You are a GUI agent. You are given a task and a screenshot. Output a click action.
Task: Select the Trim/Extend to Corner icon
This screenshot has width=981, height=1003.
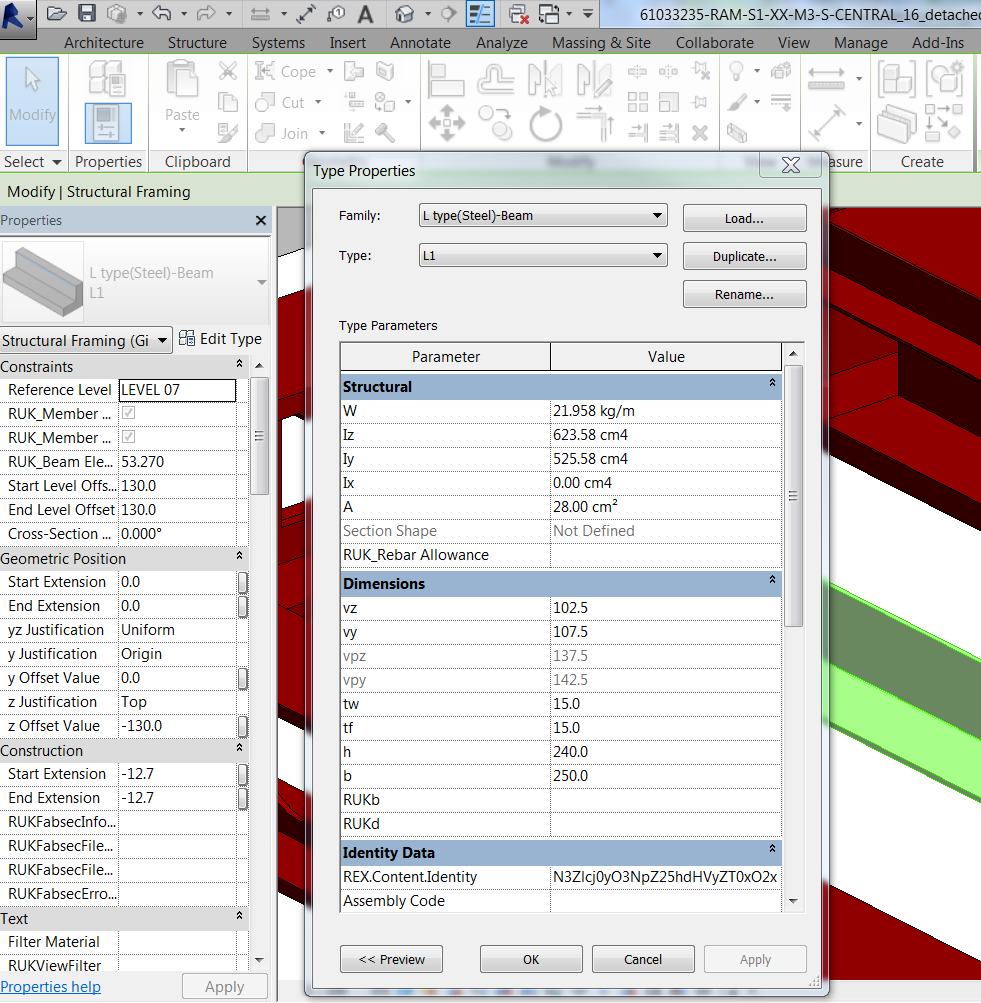coord(595,122)
